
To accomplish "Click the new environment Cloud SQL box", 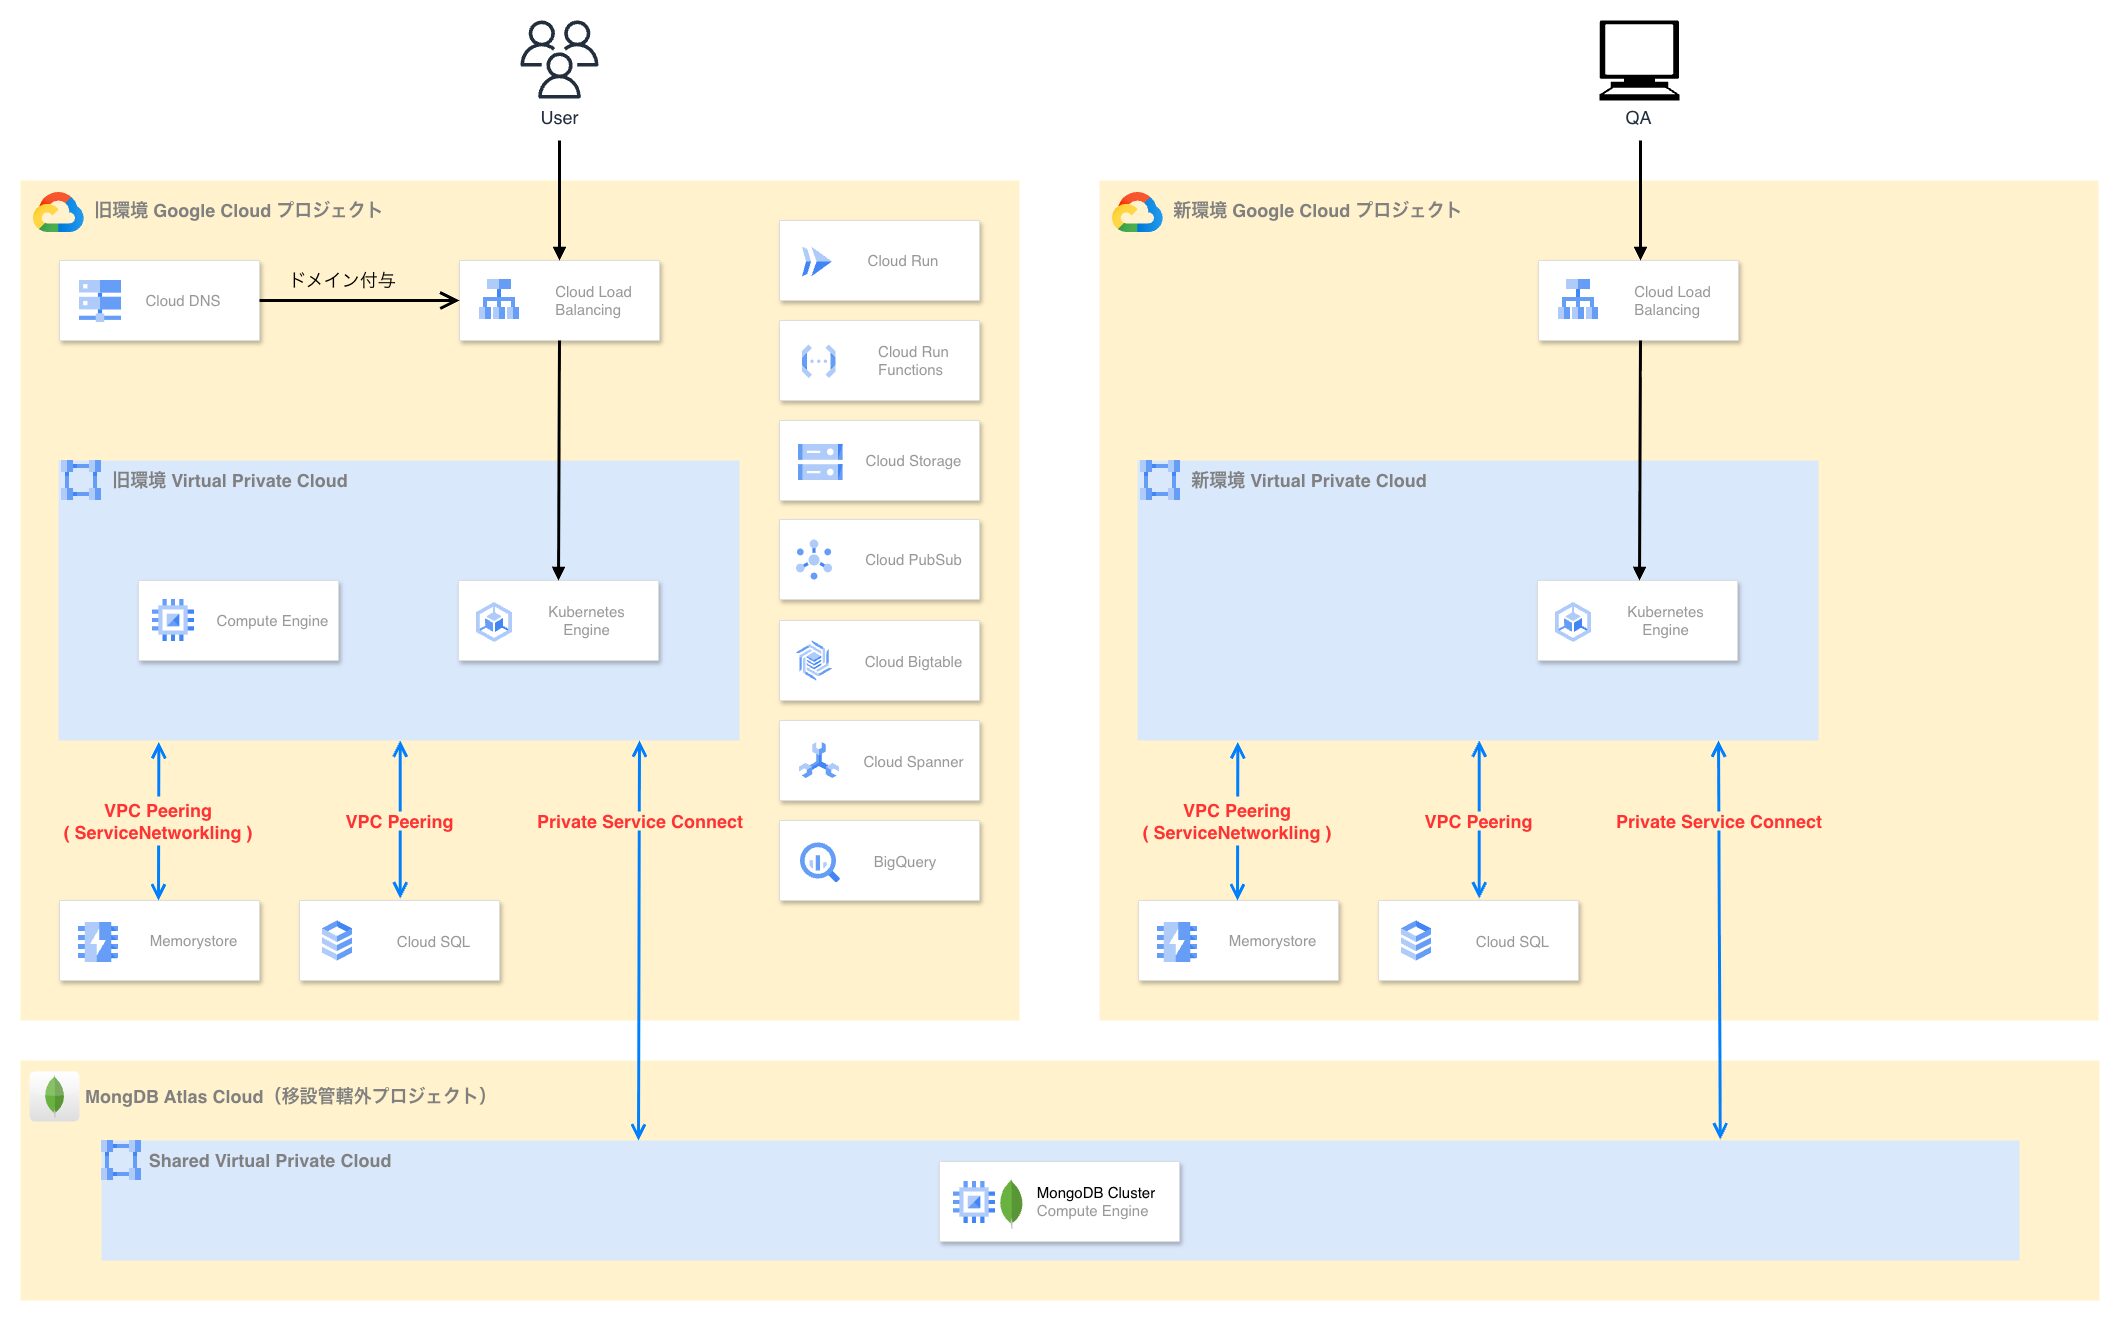I will (x=1478, y=941).
